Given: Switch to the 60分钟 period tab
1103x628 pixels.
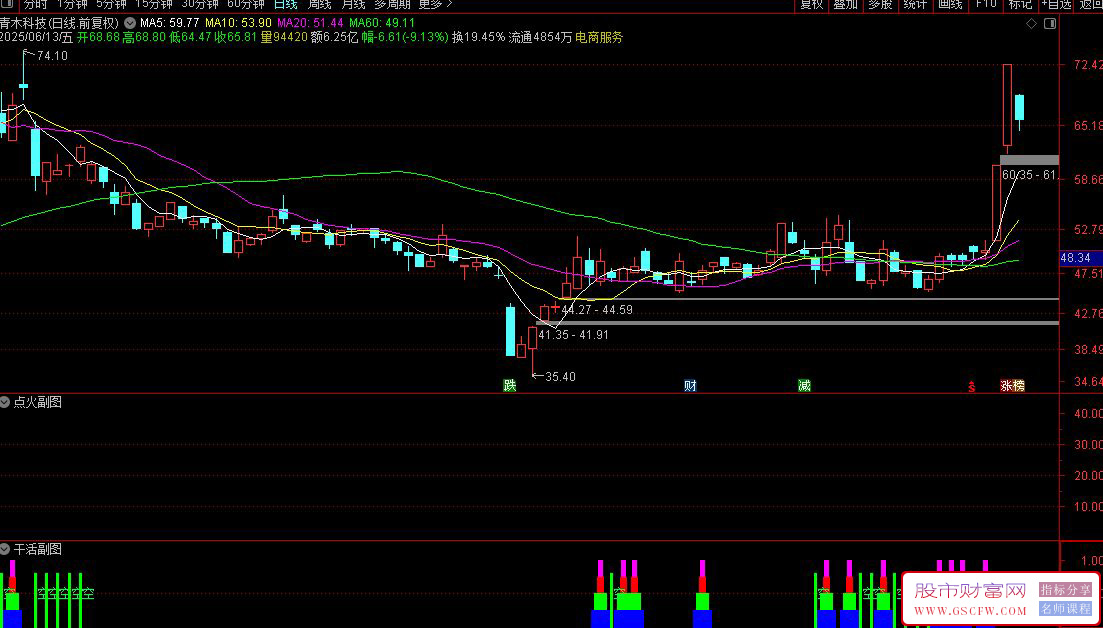Looking at the screenshot, I should pyautogui.click(x=246, y=4).
